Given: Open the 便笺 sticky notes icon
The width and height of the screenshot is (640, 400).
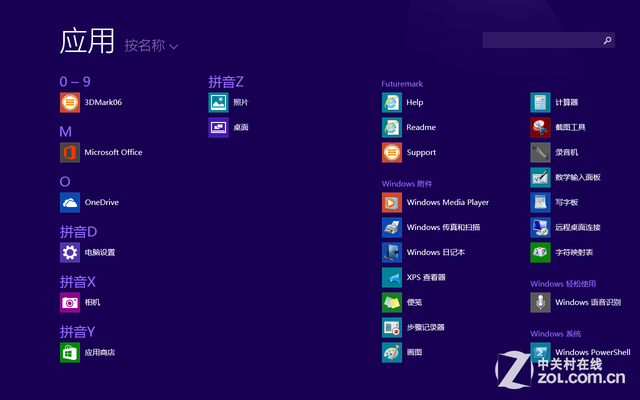Looking at the screenshot, I should (x=392, y=302).
